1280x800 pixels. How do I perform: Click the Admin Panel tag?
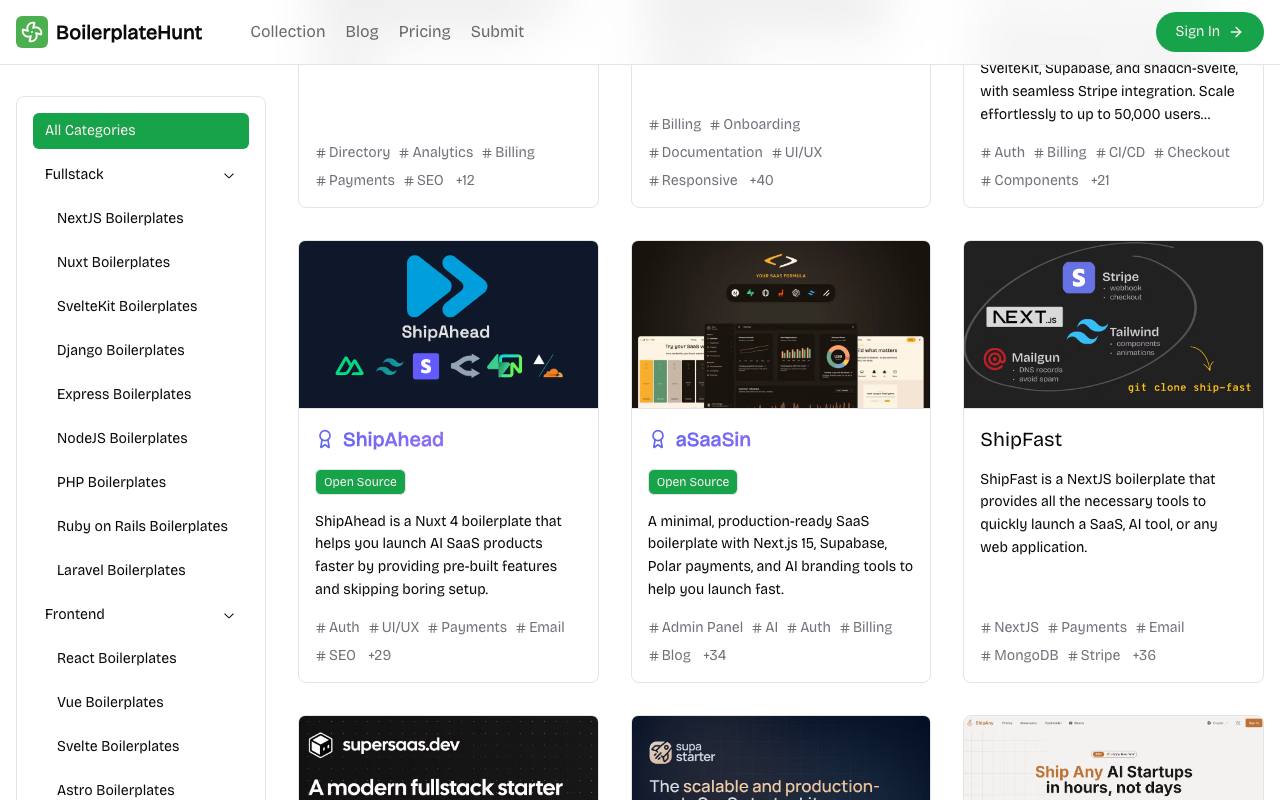pos(696,627)
